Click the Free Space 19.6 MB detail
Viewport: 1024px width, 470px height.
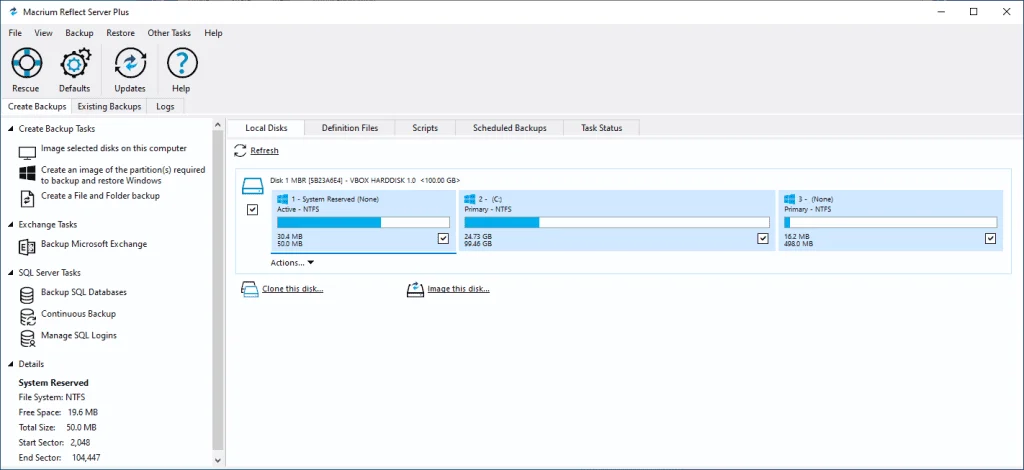58,413
